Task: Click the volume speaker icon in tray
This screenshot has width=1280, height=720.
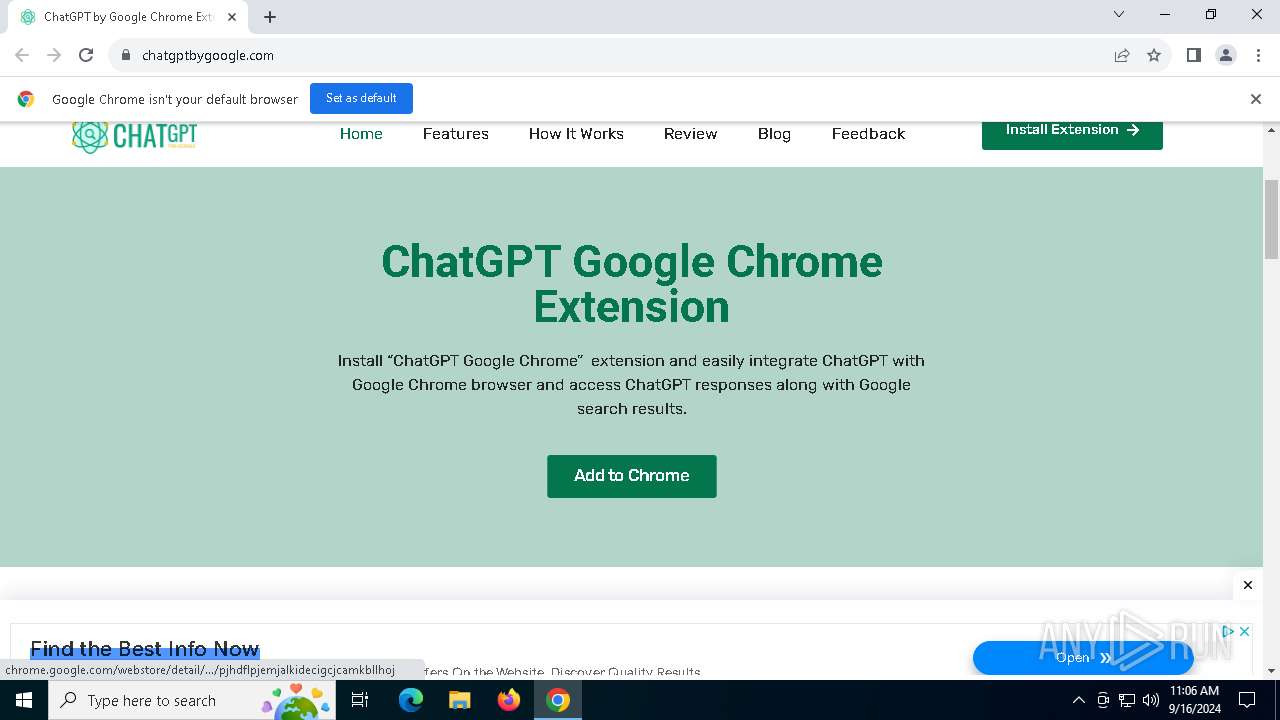Action: point(1151,700)
